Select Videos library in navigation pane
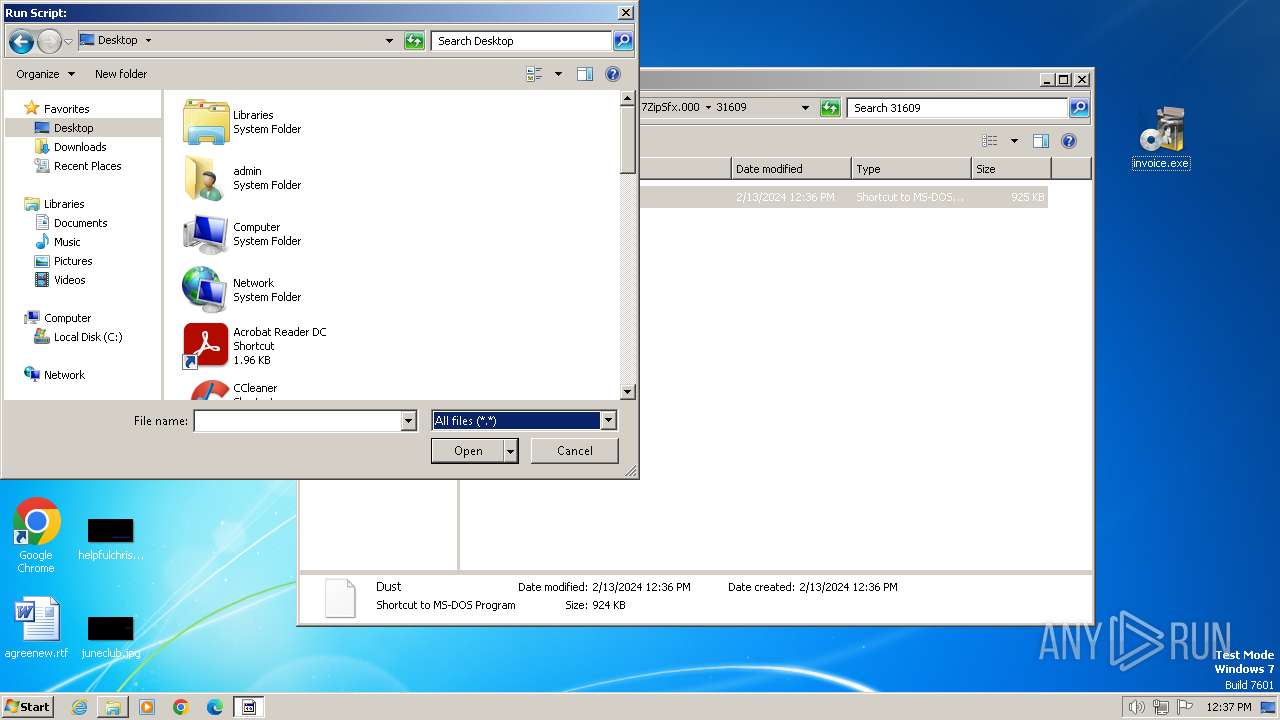1280x720 pixels. (x=69, y=280)
